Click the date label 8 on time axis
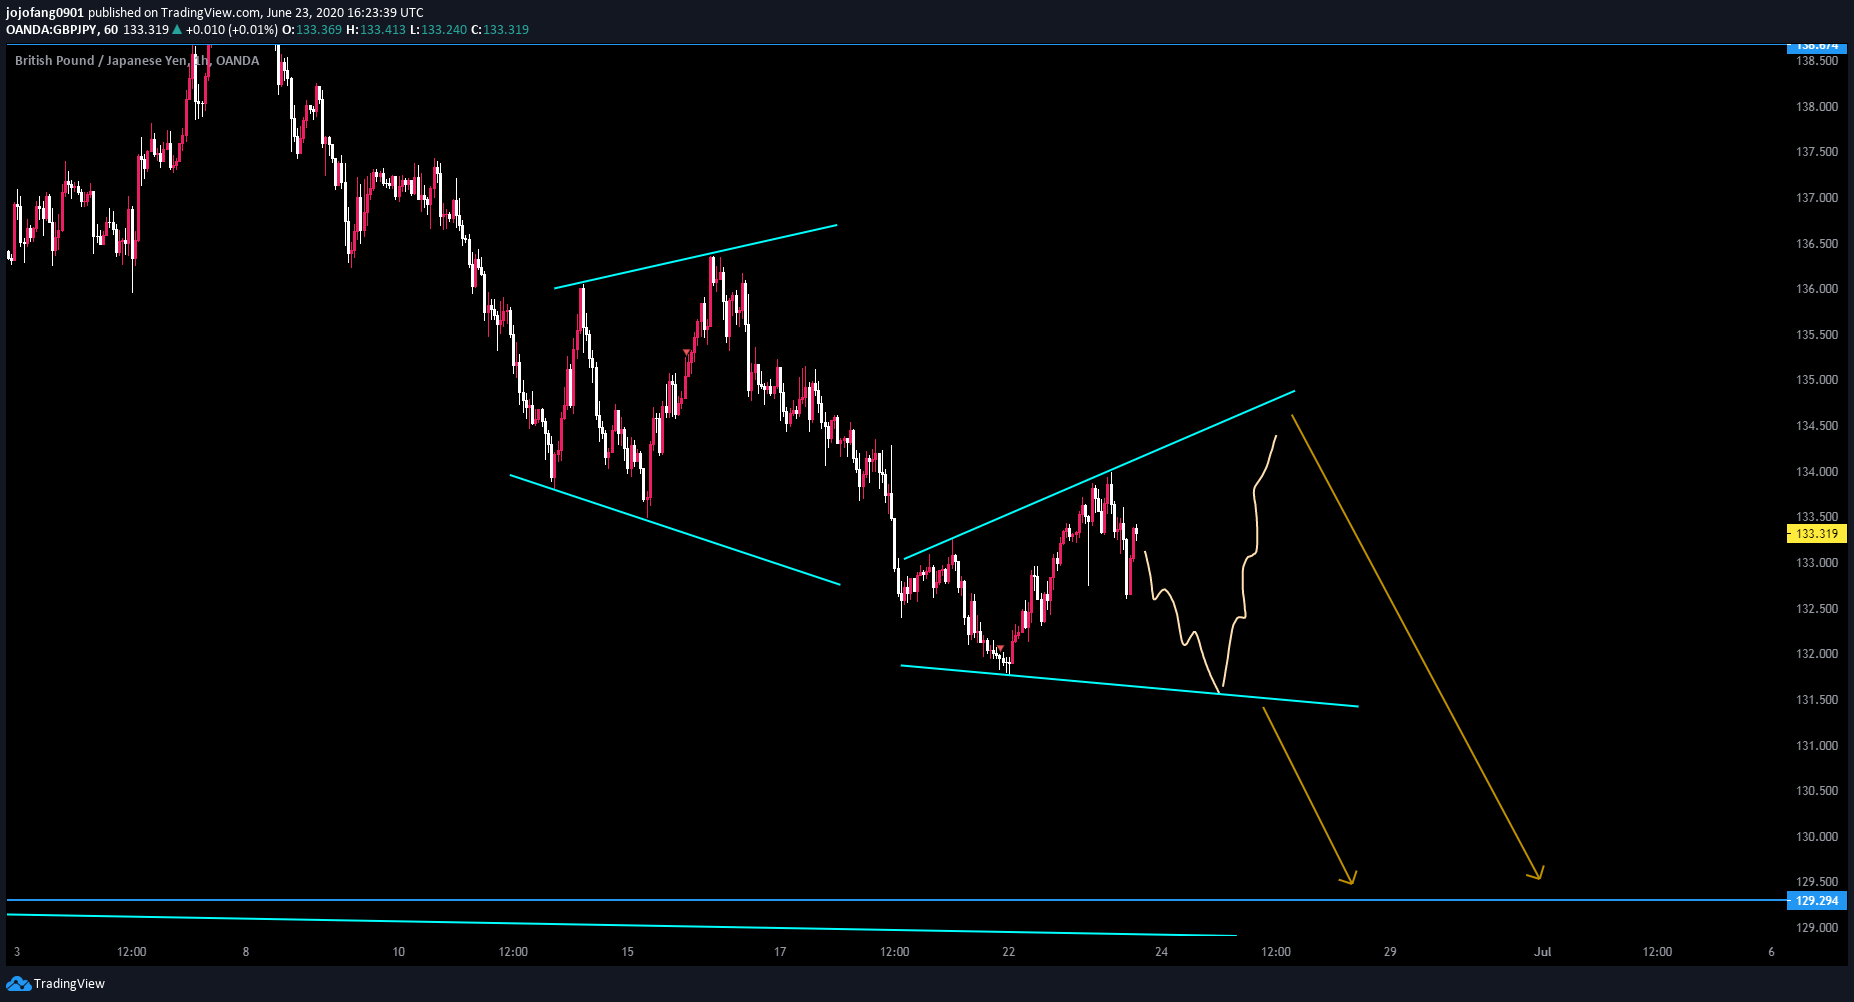This screenshot has height=1002, width=1854. point(246,952)
